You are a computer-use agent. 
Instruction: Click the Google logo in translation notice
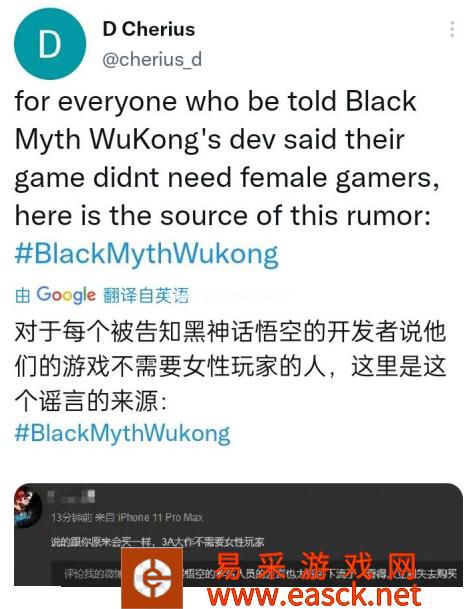[66, 295]
